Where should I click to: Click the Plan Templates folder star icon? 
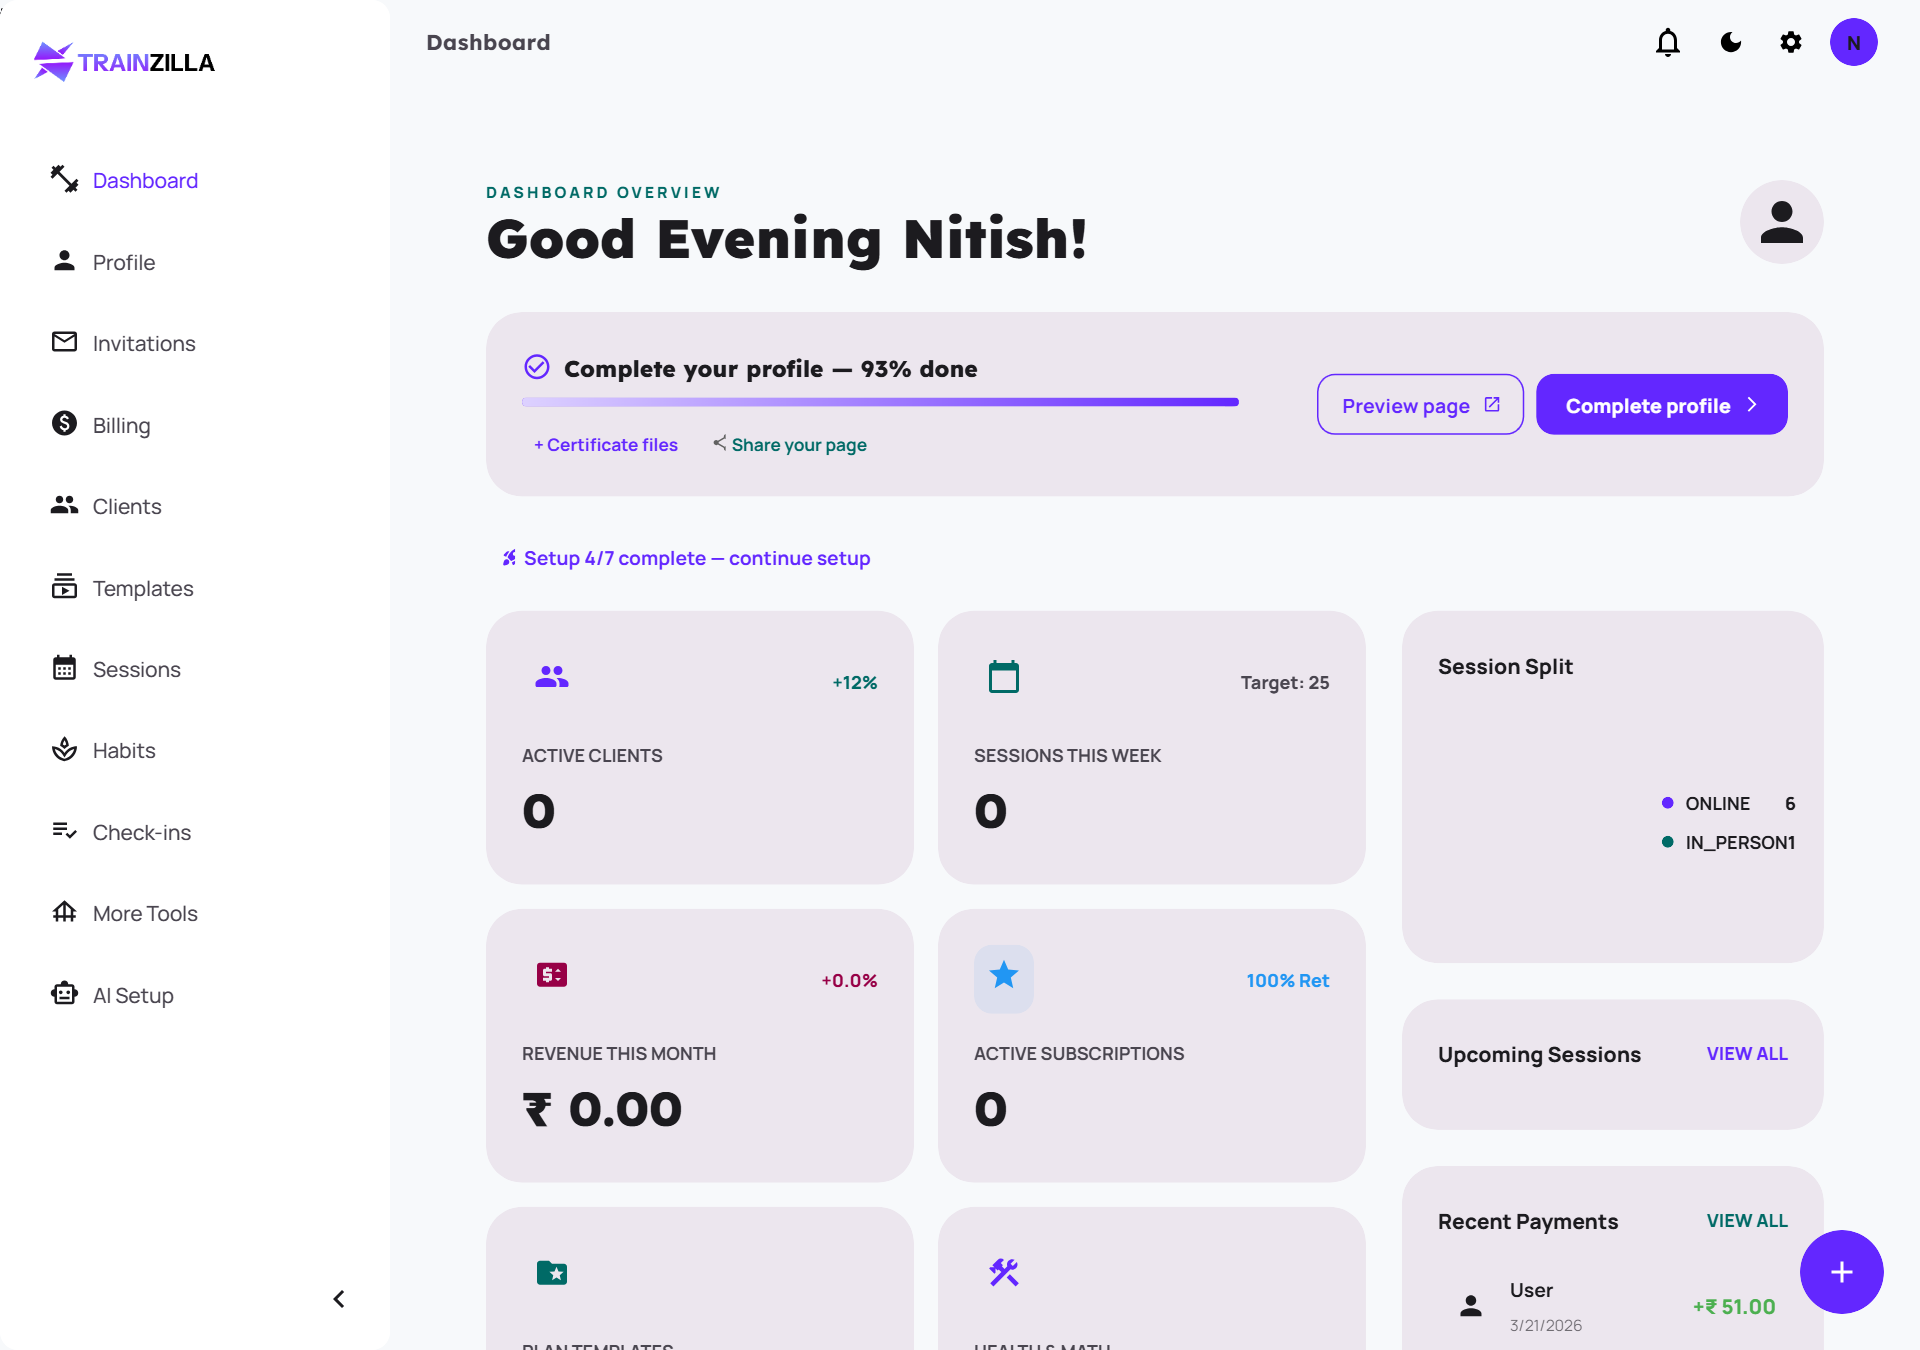552,1272
